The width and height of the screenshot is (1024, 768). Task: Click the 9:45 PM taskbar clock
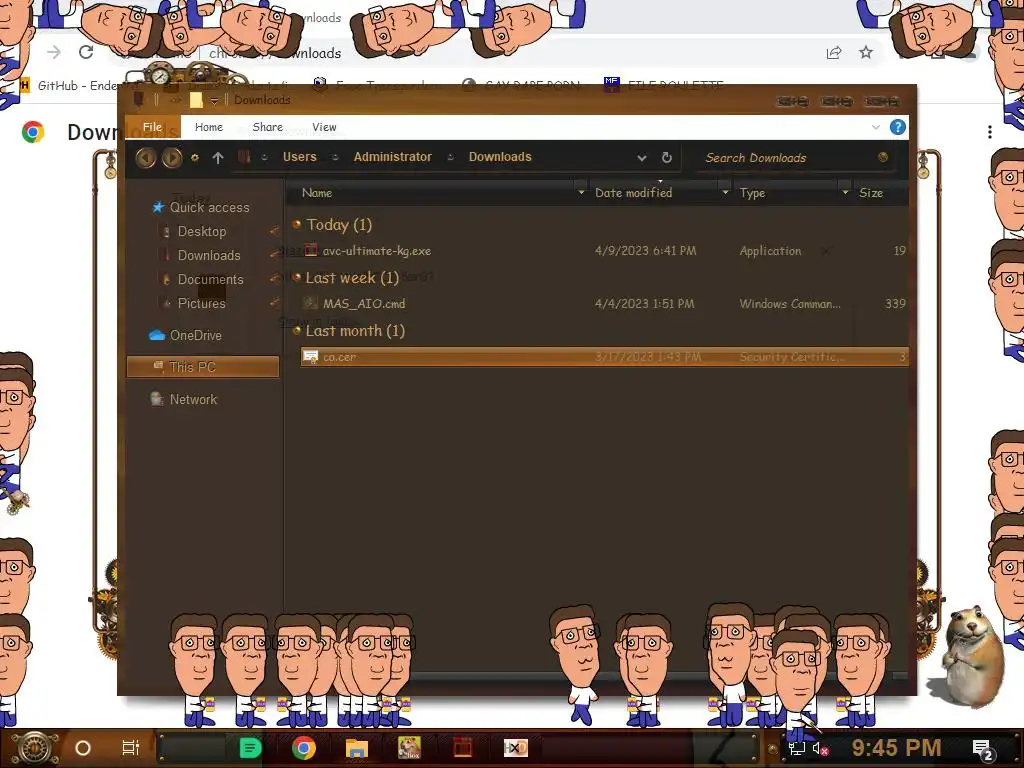(896, 748)
